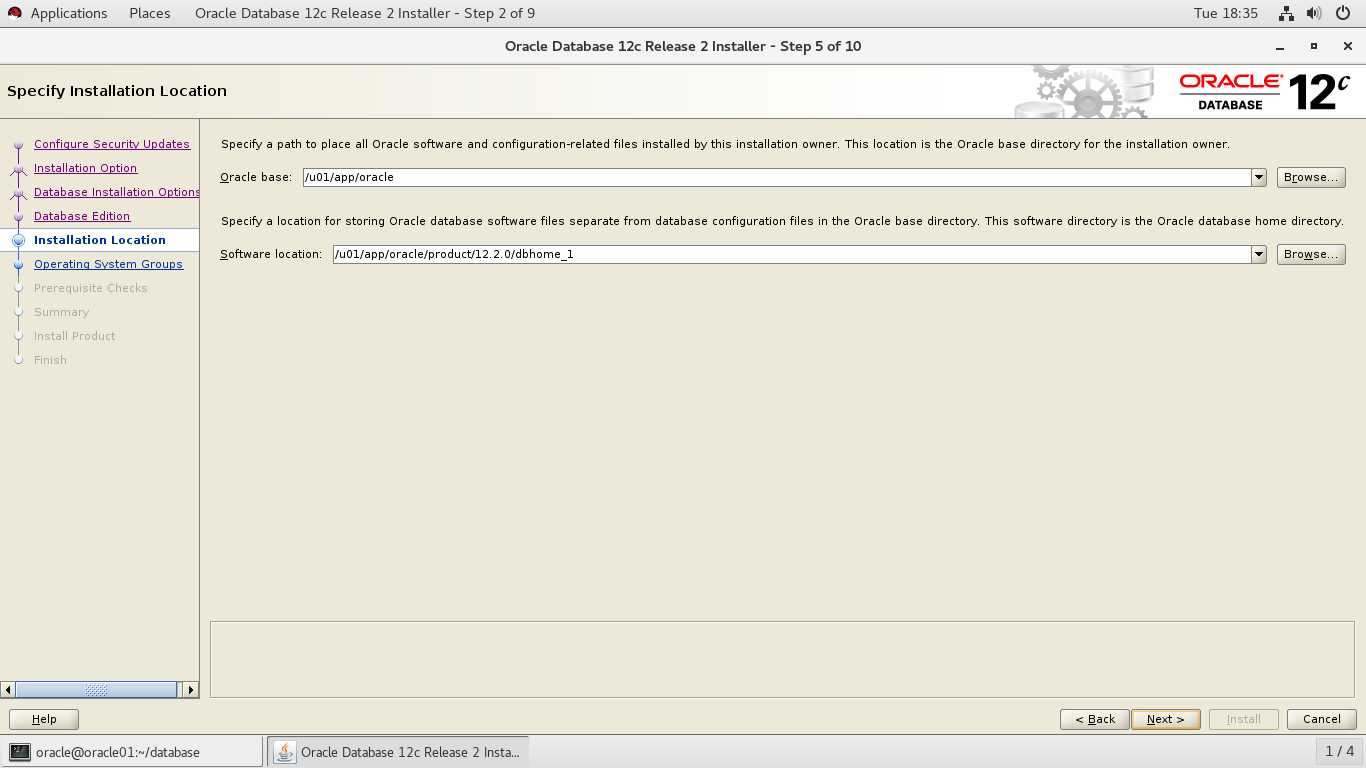Click the sidebar scrollbar right arrow
1366x768 pixels.
click(x=190, y=690)
